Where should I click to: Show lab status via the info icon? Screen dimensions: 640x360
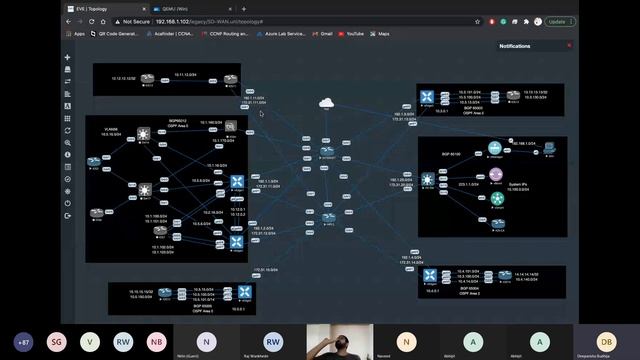[x=67, y=155]
